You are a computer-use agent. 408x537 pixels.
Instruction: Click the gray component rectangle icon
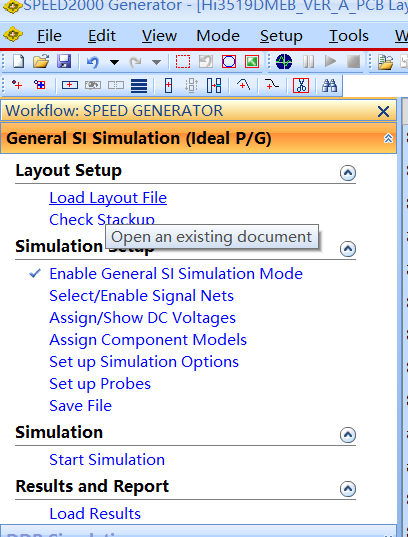click(x=93, y=85)
